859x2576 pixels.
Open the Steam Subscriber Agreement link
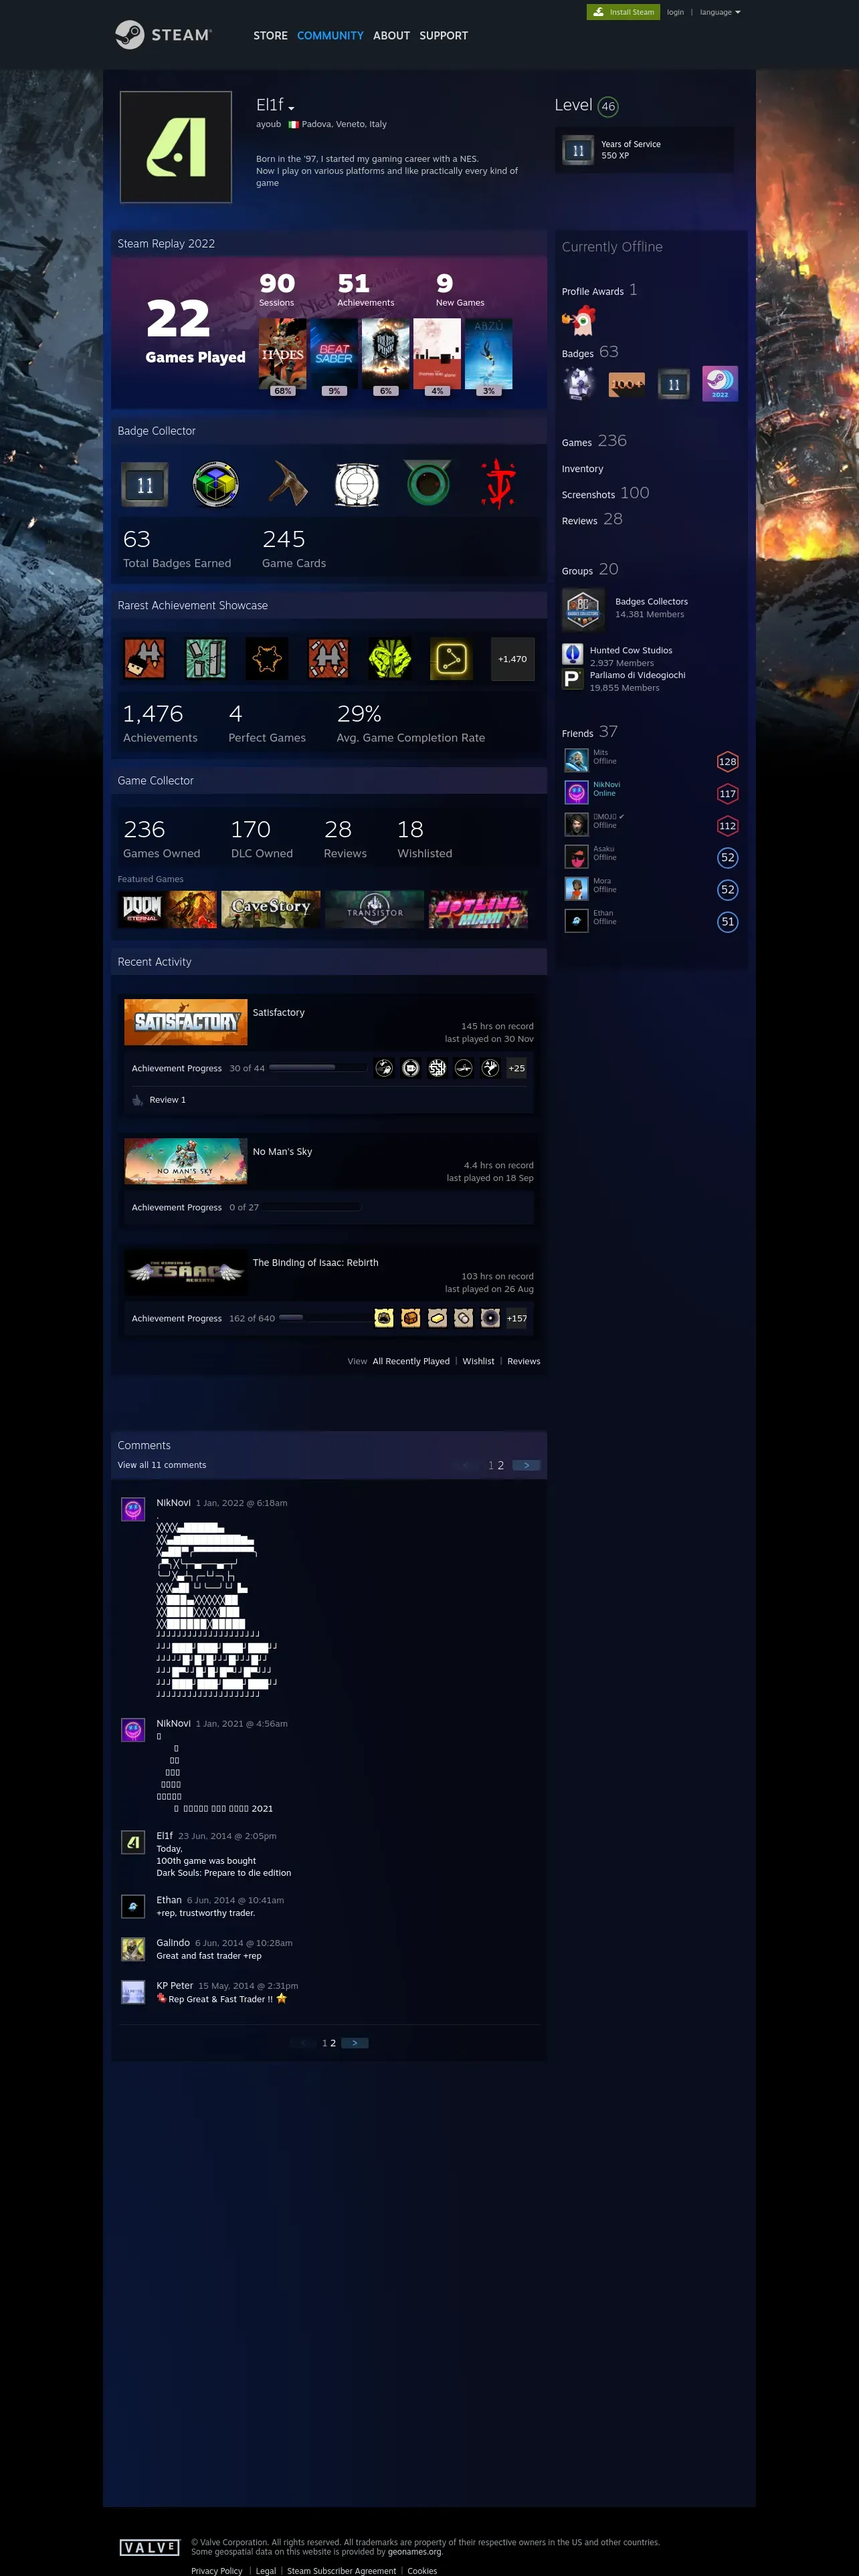pyautogui.click(x=341, y=2570)
